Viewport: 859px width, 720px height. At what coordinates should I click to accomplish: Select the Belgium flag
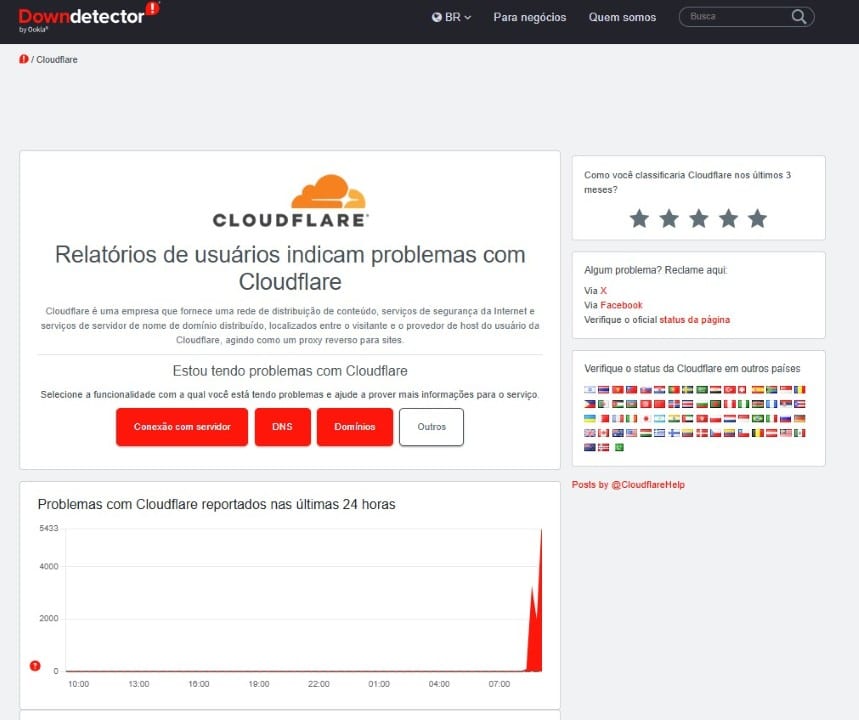(758, 433)
